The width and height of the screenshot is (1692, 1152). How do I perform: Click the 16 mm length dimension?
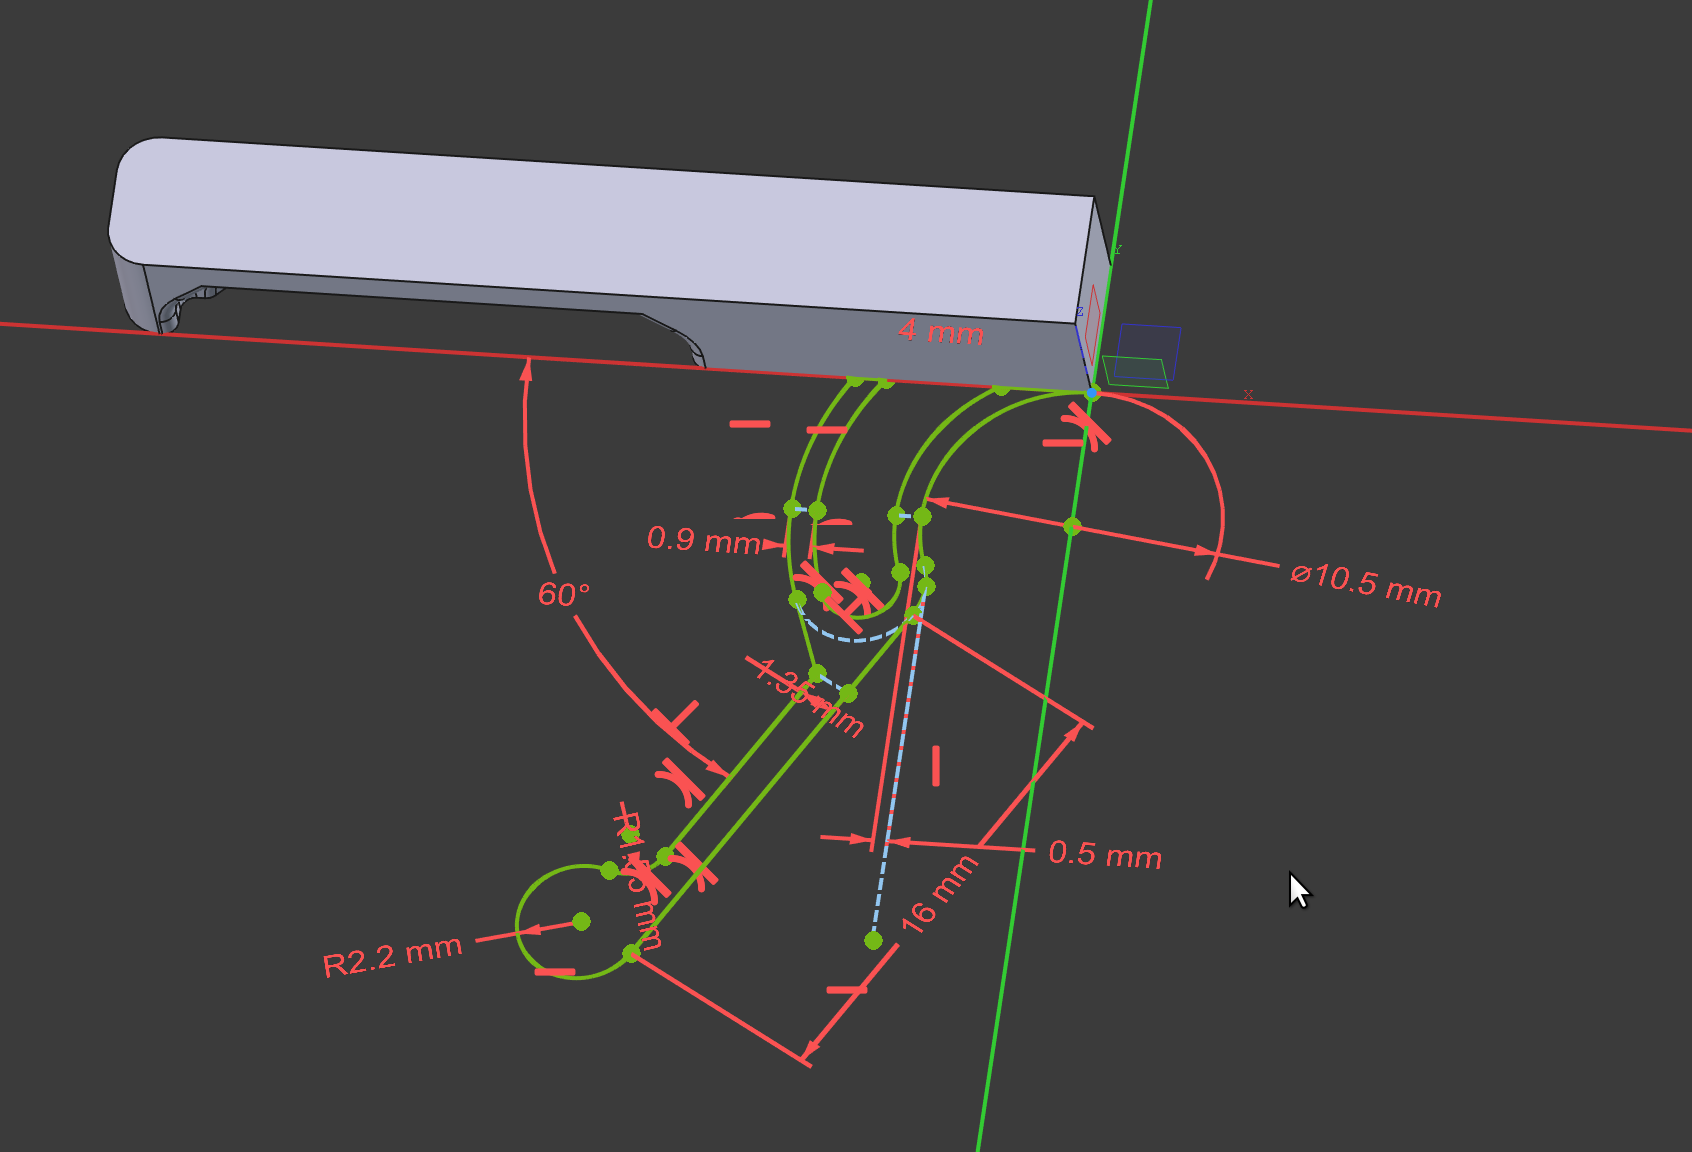click(938, 895)
